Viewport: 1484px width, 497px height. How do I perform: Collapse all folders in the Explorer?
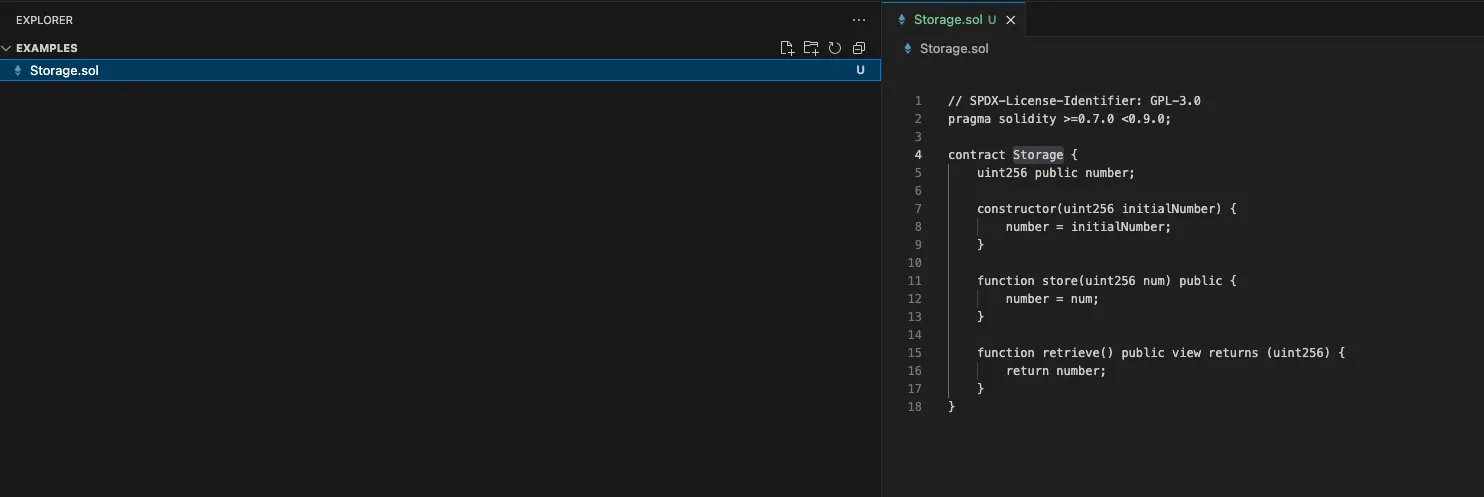click(858, 48)
